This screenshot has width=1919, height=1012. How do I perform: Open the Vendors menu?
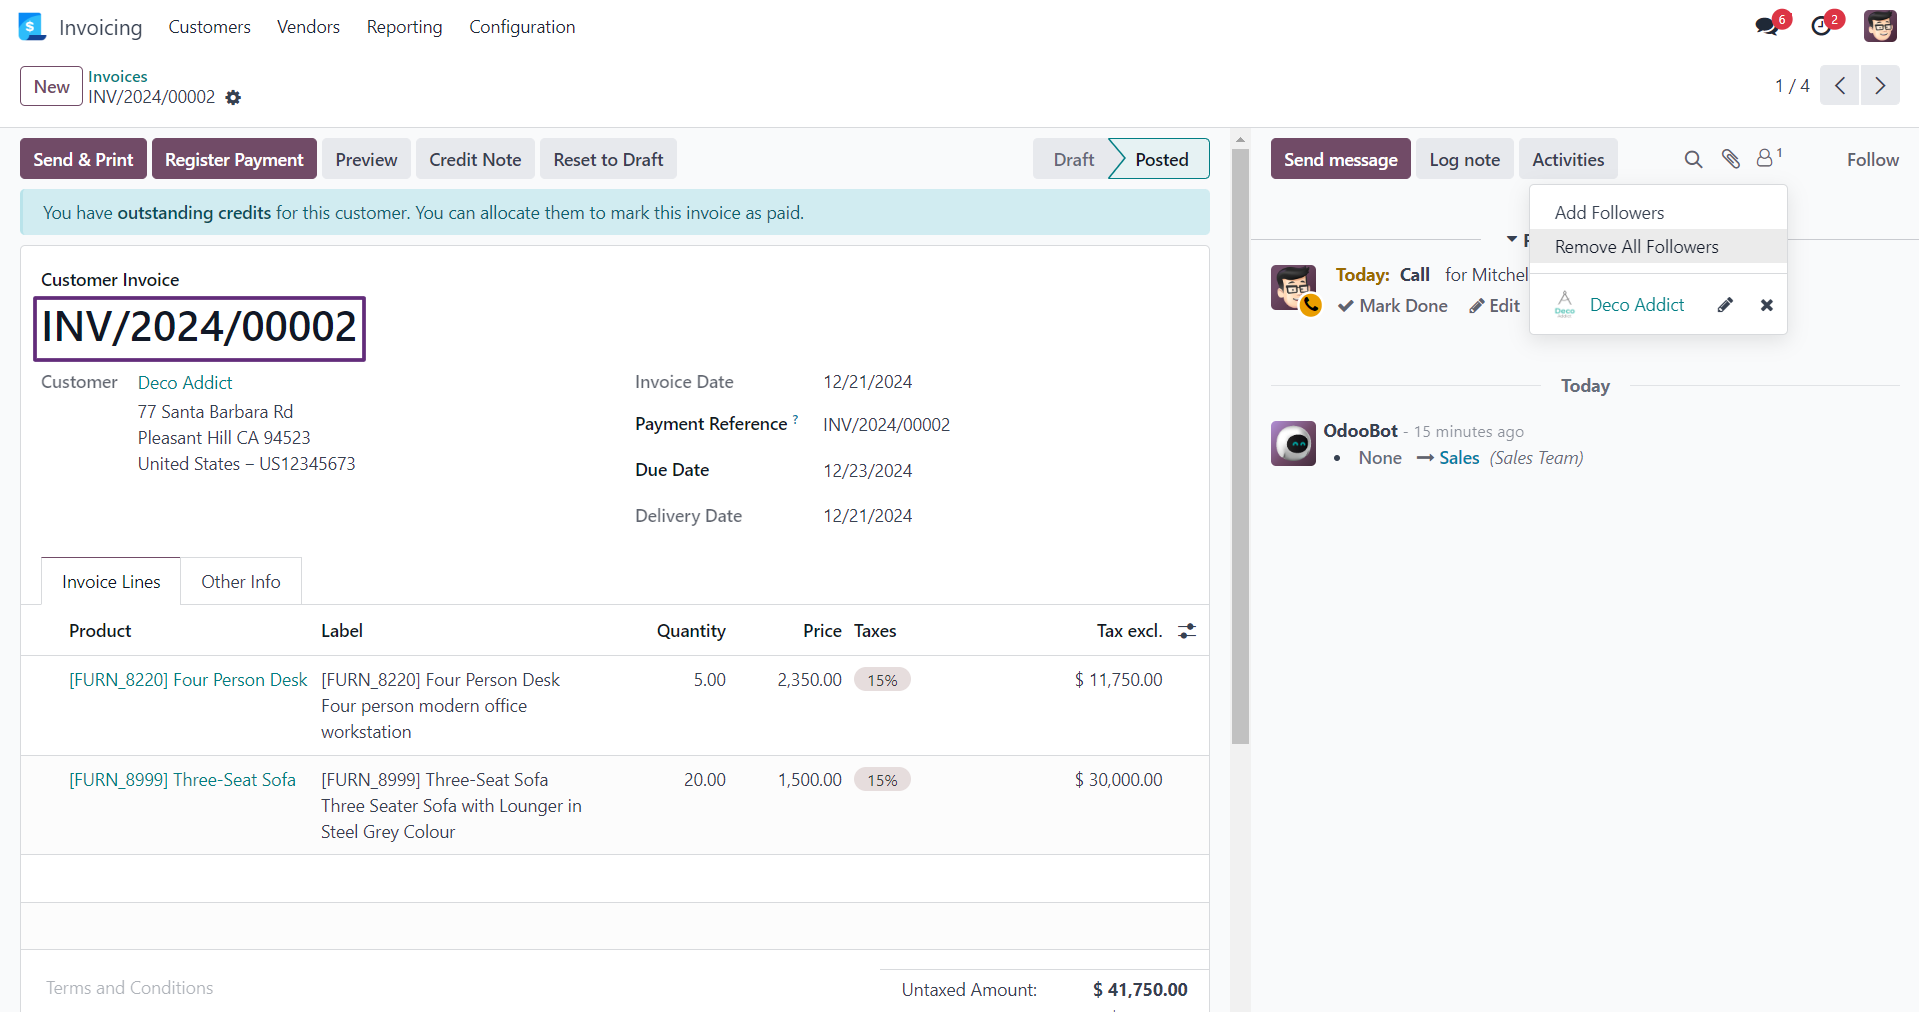(308, 27)
